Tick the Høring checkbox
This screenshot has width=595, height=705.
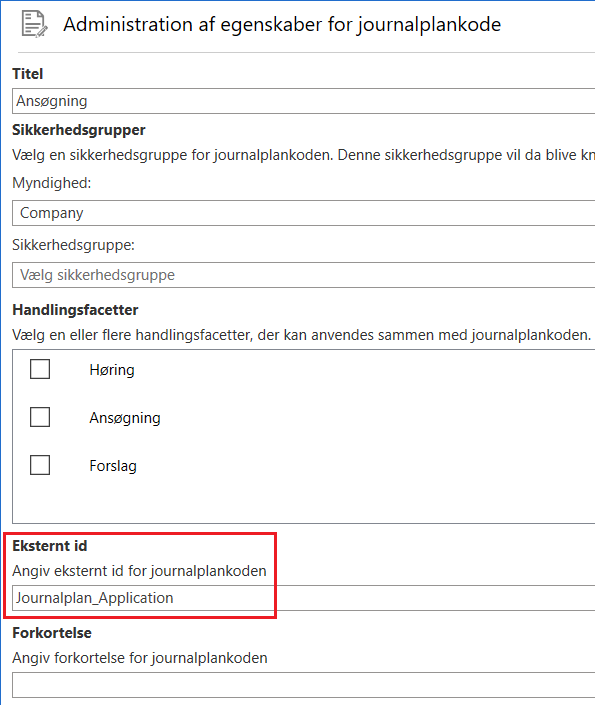(40, 369)
